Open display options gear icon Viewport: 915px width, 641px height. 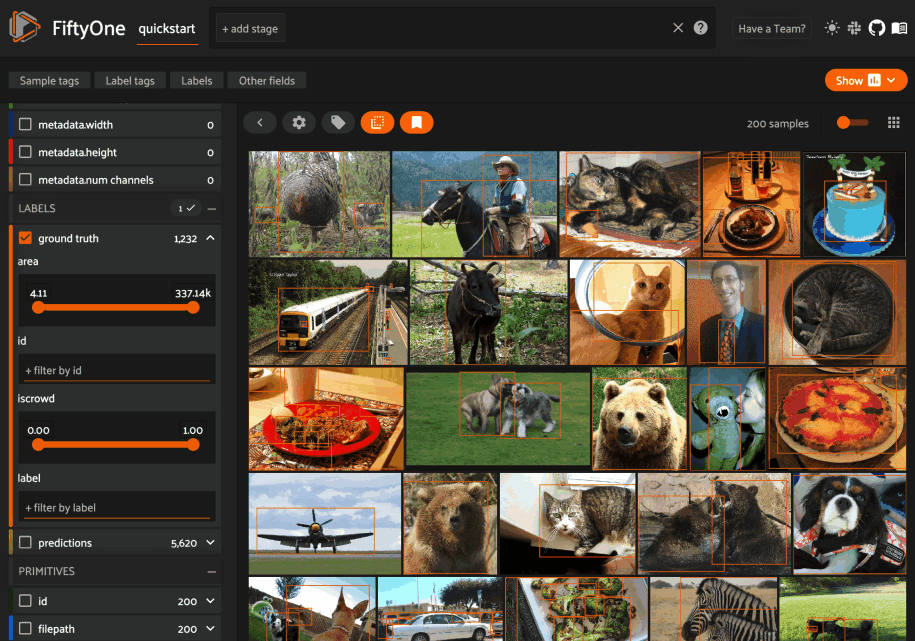[299, 123]
